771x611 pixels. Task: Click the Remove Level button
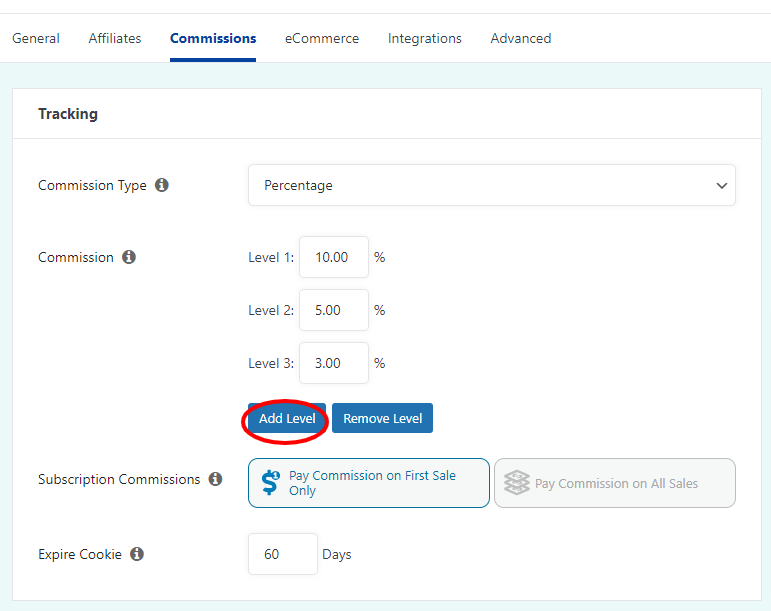[x=383, y=418]
